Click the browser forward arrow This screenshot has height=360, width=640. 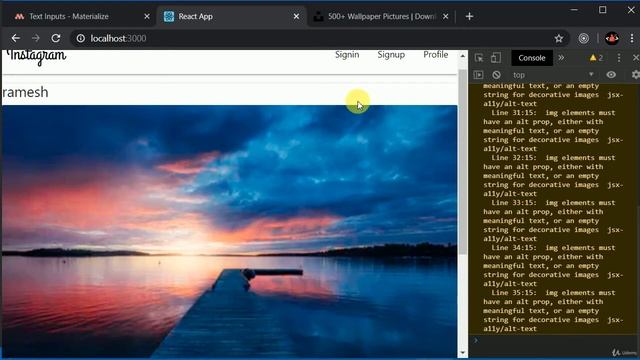coord(36,38)
